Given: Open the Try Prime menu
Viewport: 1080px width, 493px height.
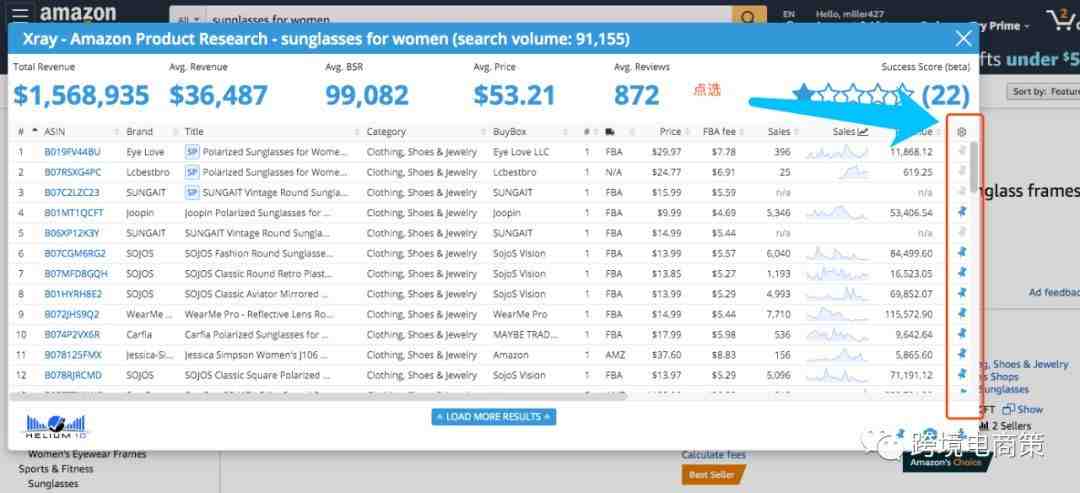Looking at the screenshot, I should [x=1004, y=26].
